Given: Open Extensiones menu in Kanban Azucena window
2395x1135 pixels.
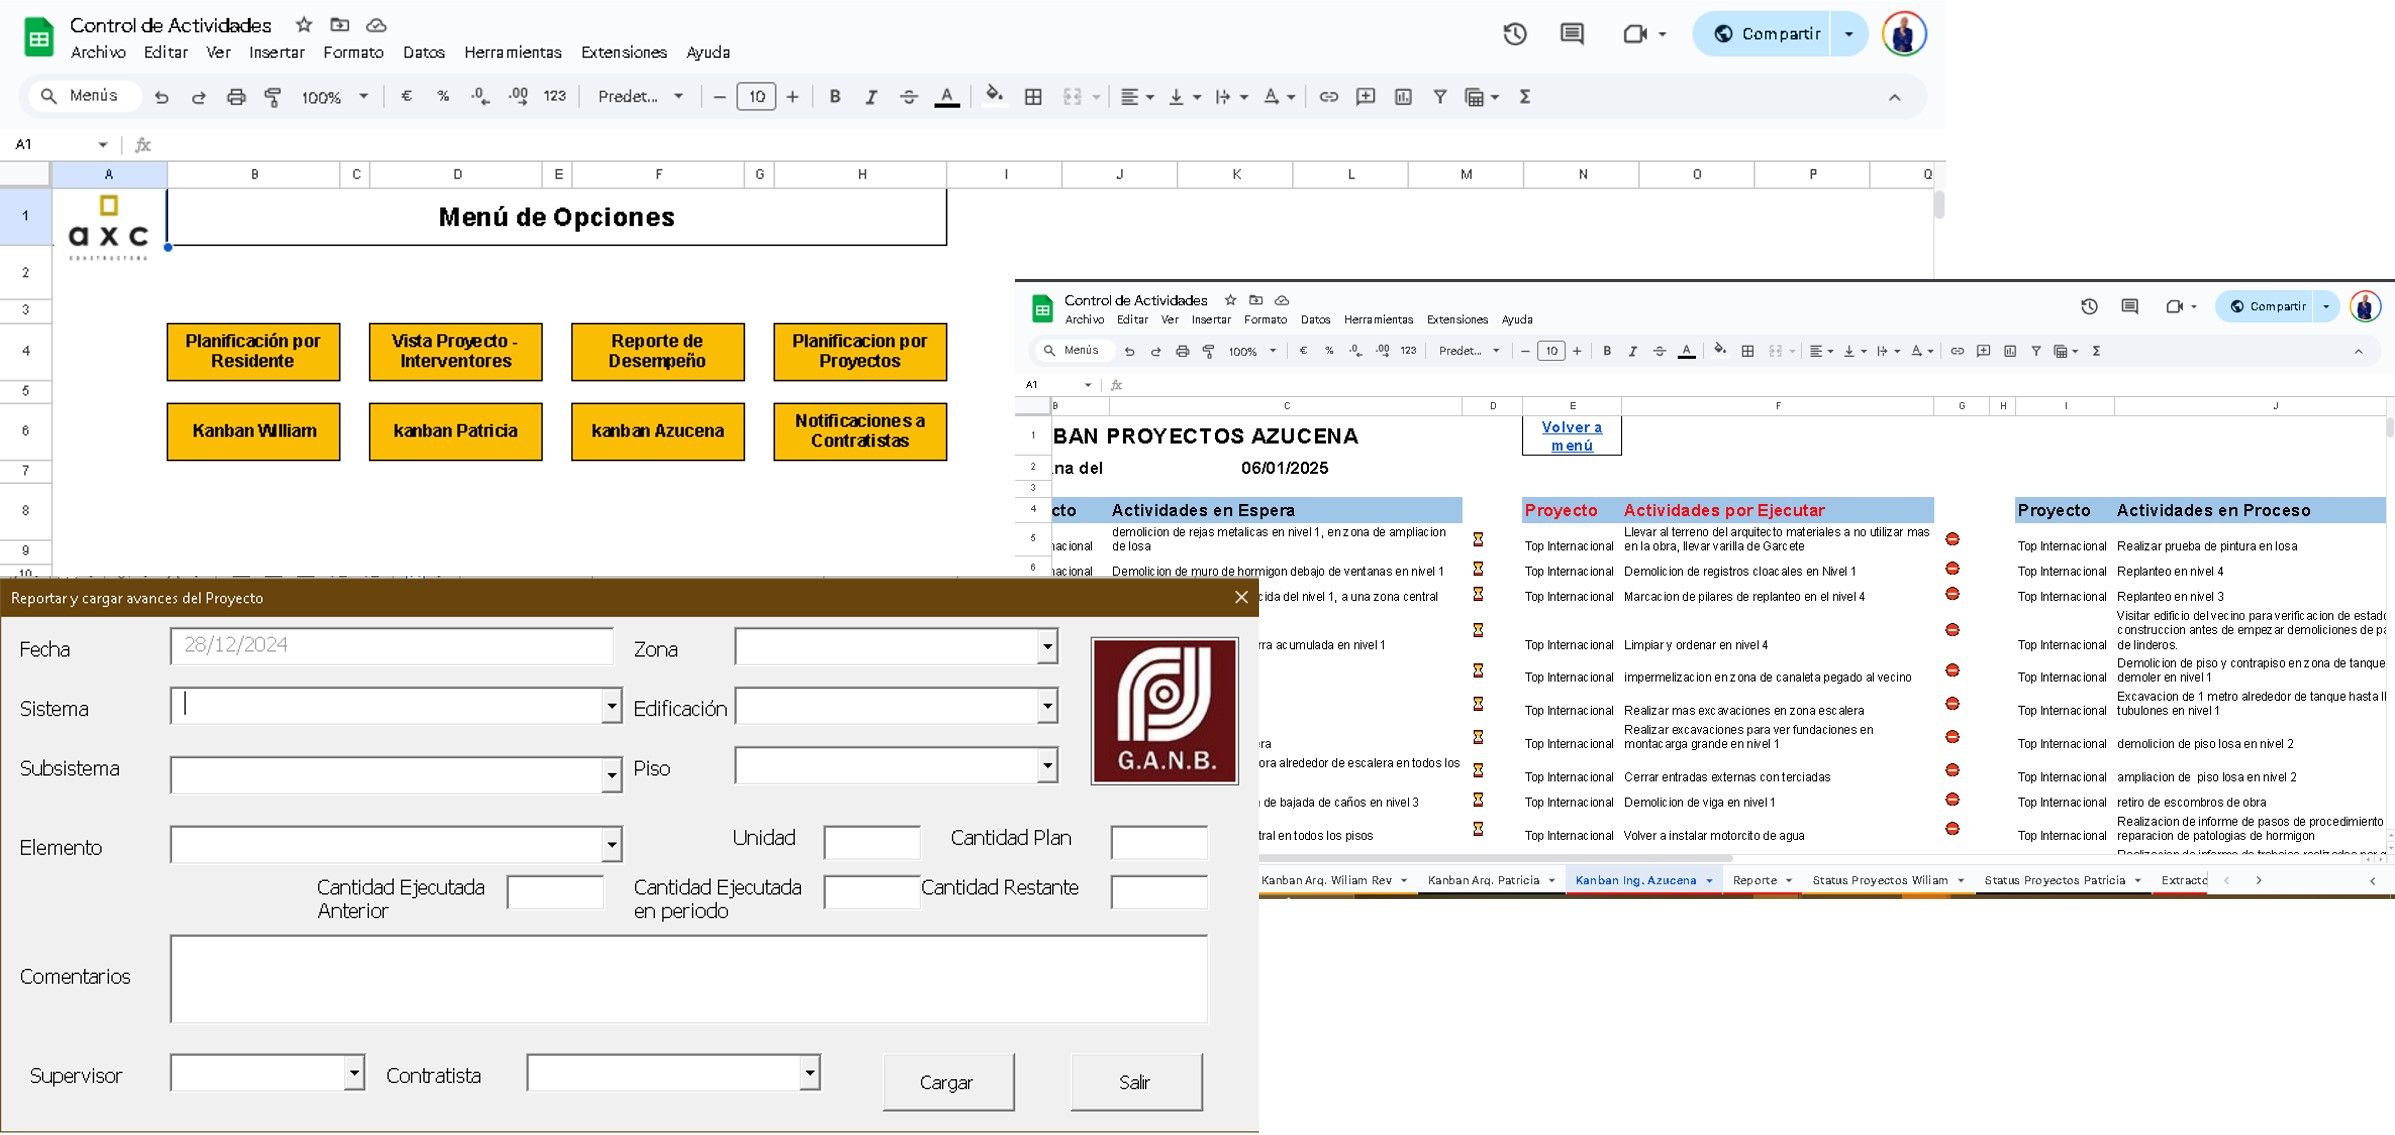Looking at the screenshot, I should (x=1457, y=320).
